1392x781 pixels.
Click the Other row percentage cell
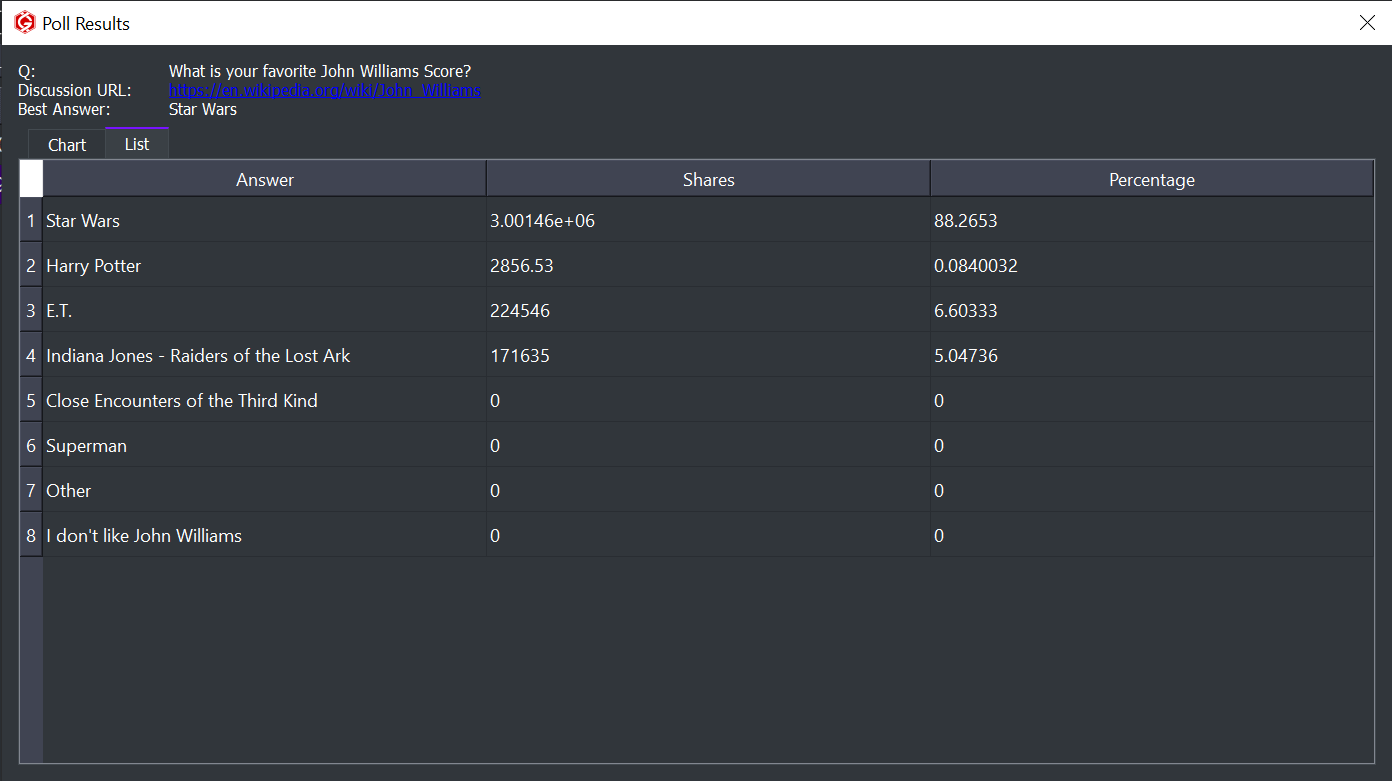pos(1152,490)
